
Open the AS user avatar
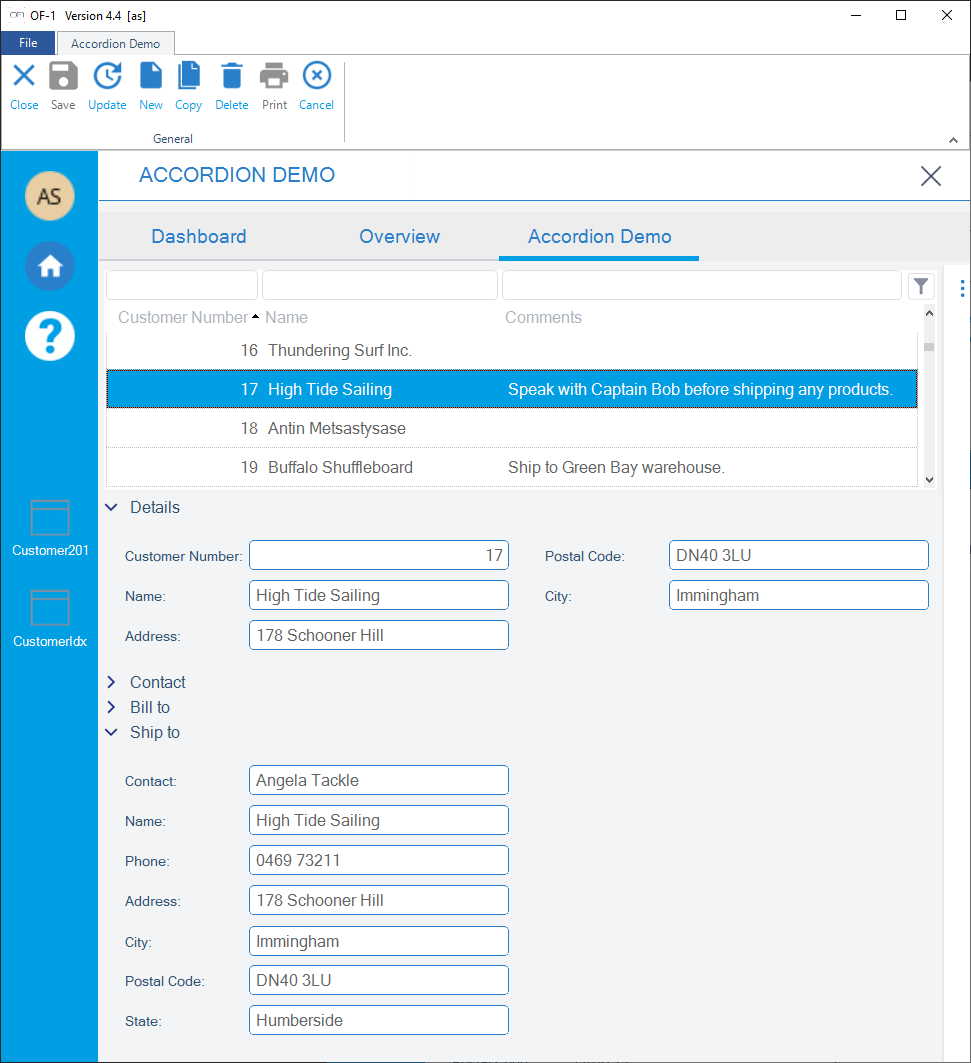(x=49, y=196)
